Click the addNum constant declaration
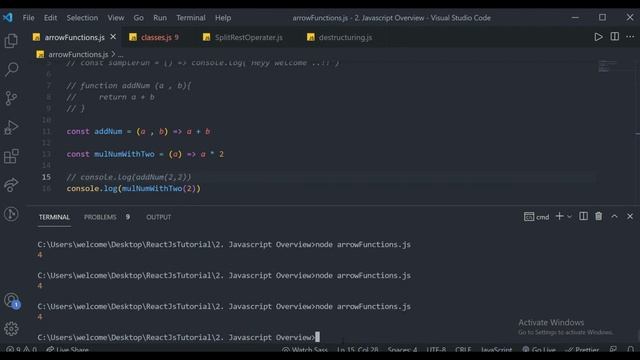The image size is (640, 360). pos(138,131)
